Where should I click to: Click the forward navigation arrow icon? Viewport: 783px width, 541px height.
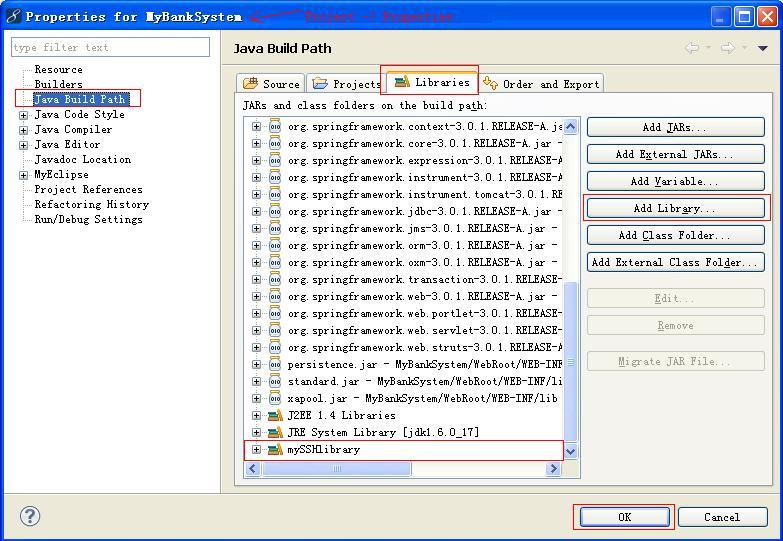coord(728,48)
